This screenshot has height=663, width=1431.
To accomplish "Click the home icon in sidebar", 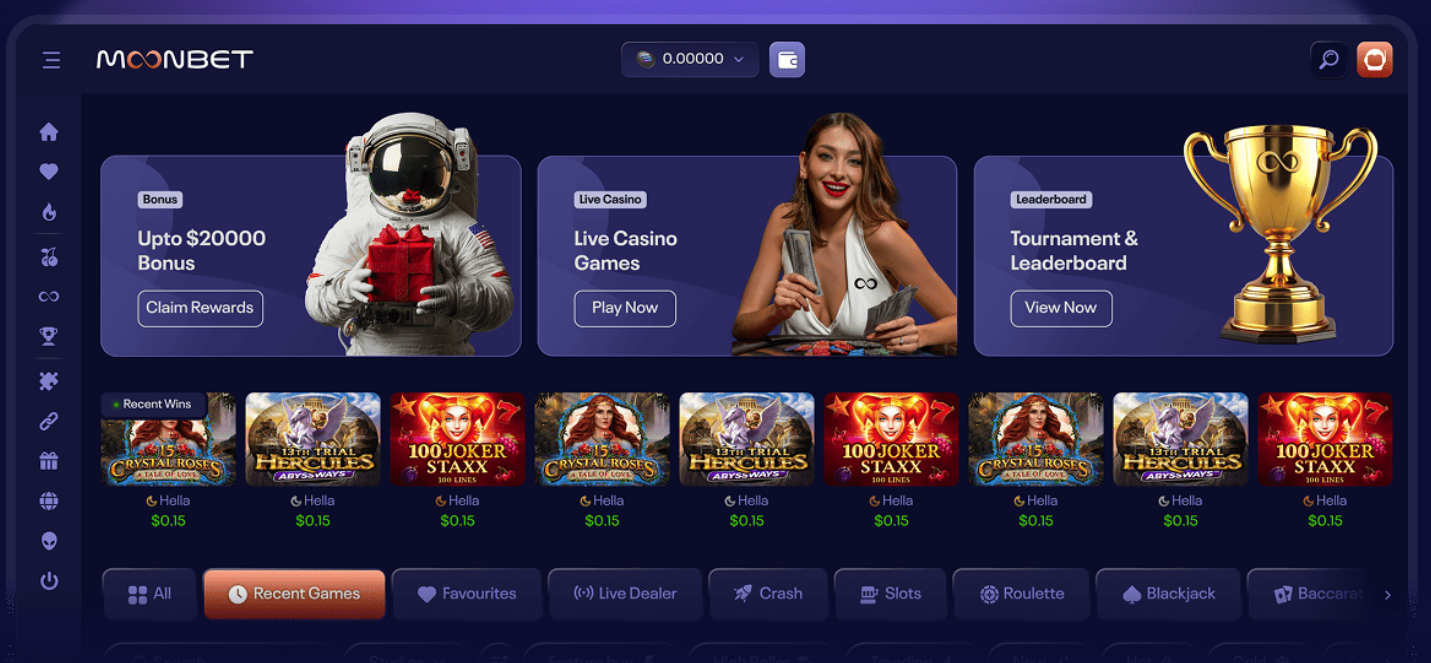I will [48, 132].
